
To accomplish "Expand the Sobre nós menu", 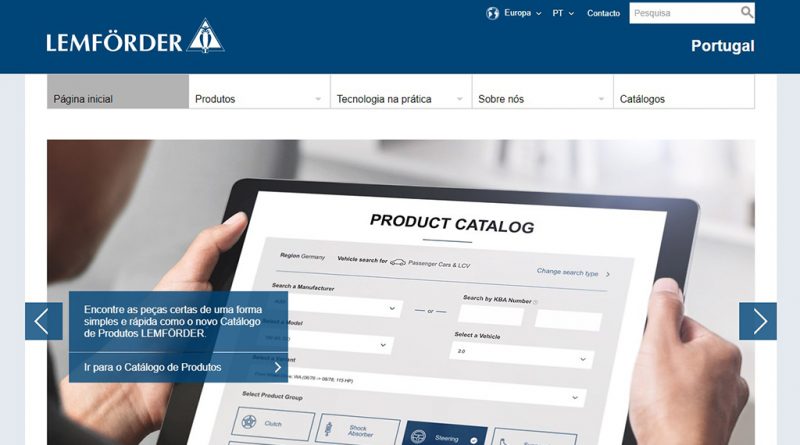I will [541, 99].
